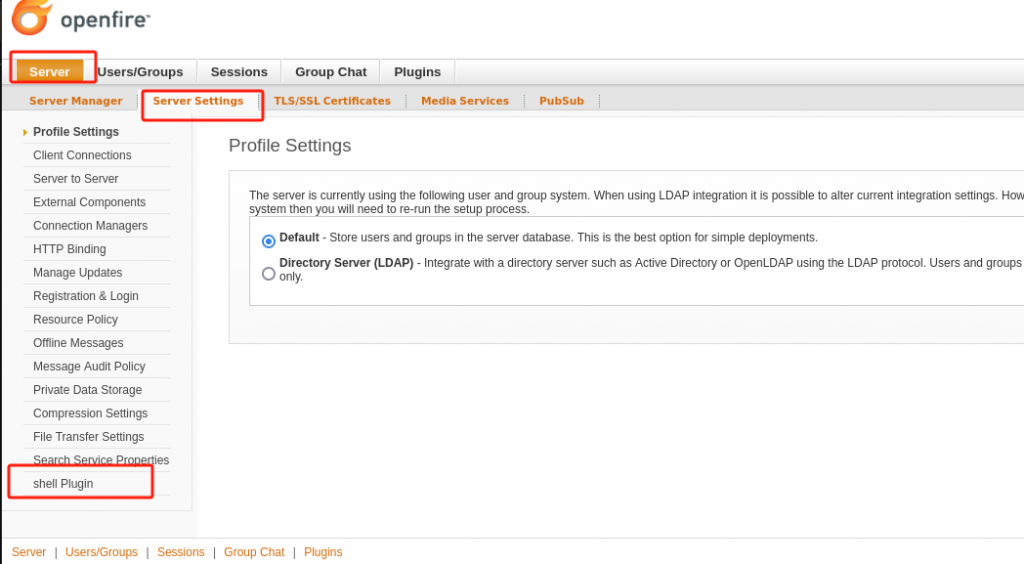Open Private Data Storage settings
Image resolution: width=1024 pixels, height=564 pixels.
pos(88,390)
